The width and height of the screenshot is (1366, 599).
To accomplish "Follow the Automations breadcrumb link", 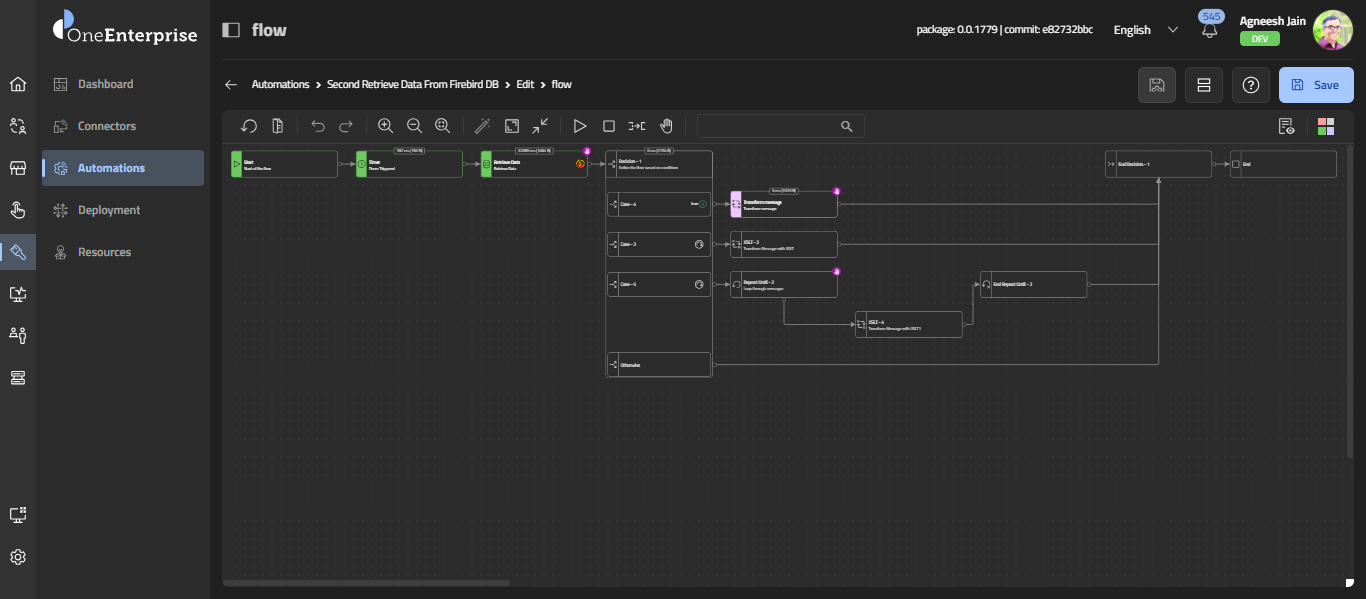I will pyautogui.click(x=280, y=85).
